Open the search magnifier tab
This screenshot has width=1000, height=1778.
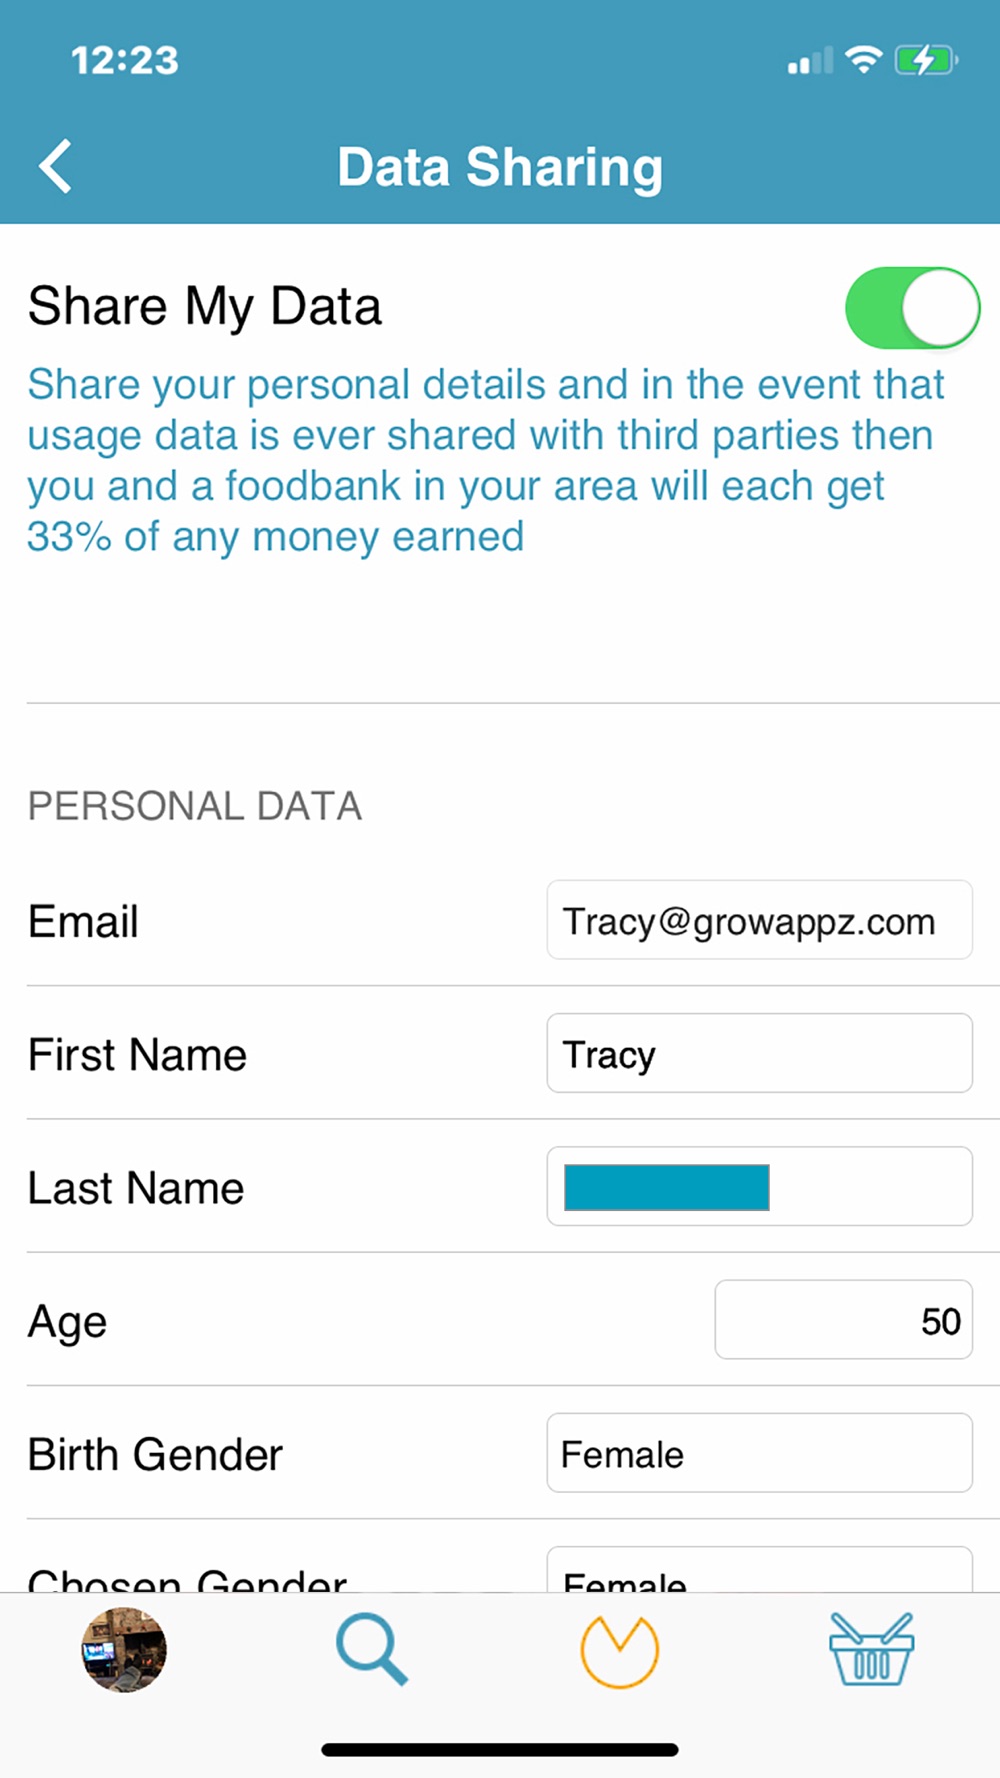point(371,1649)
